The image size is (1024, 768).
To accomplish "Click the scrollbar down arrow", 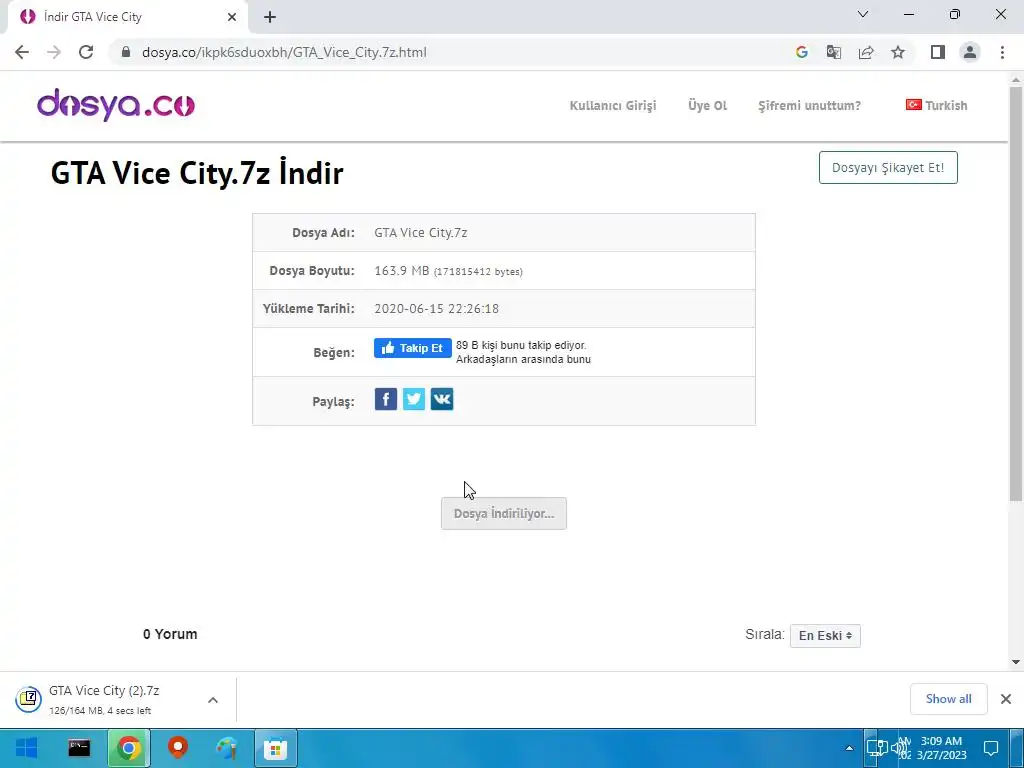I will [1016, 662].
